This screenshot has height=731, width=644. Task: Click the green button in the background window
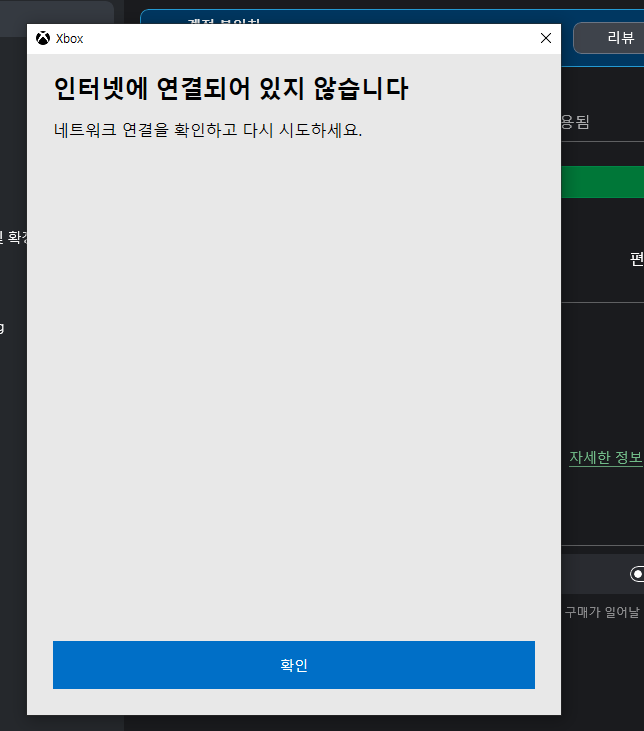pos(602,182)
